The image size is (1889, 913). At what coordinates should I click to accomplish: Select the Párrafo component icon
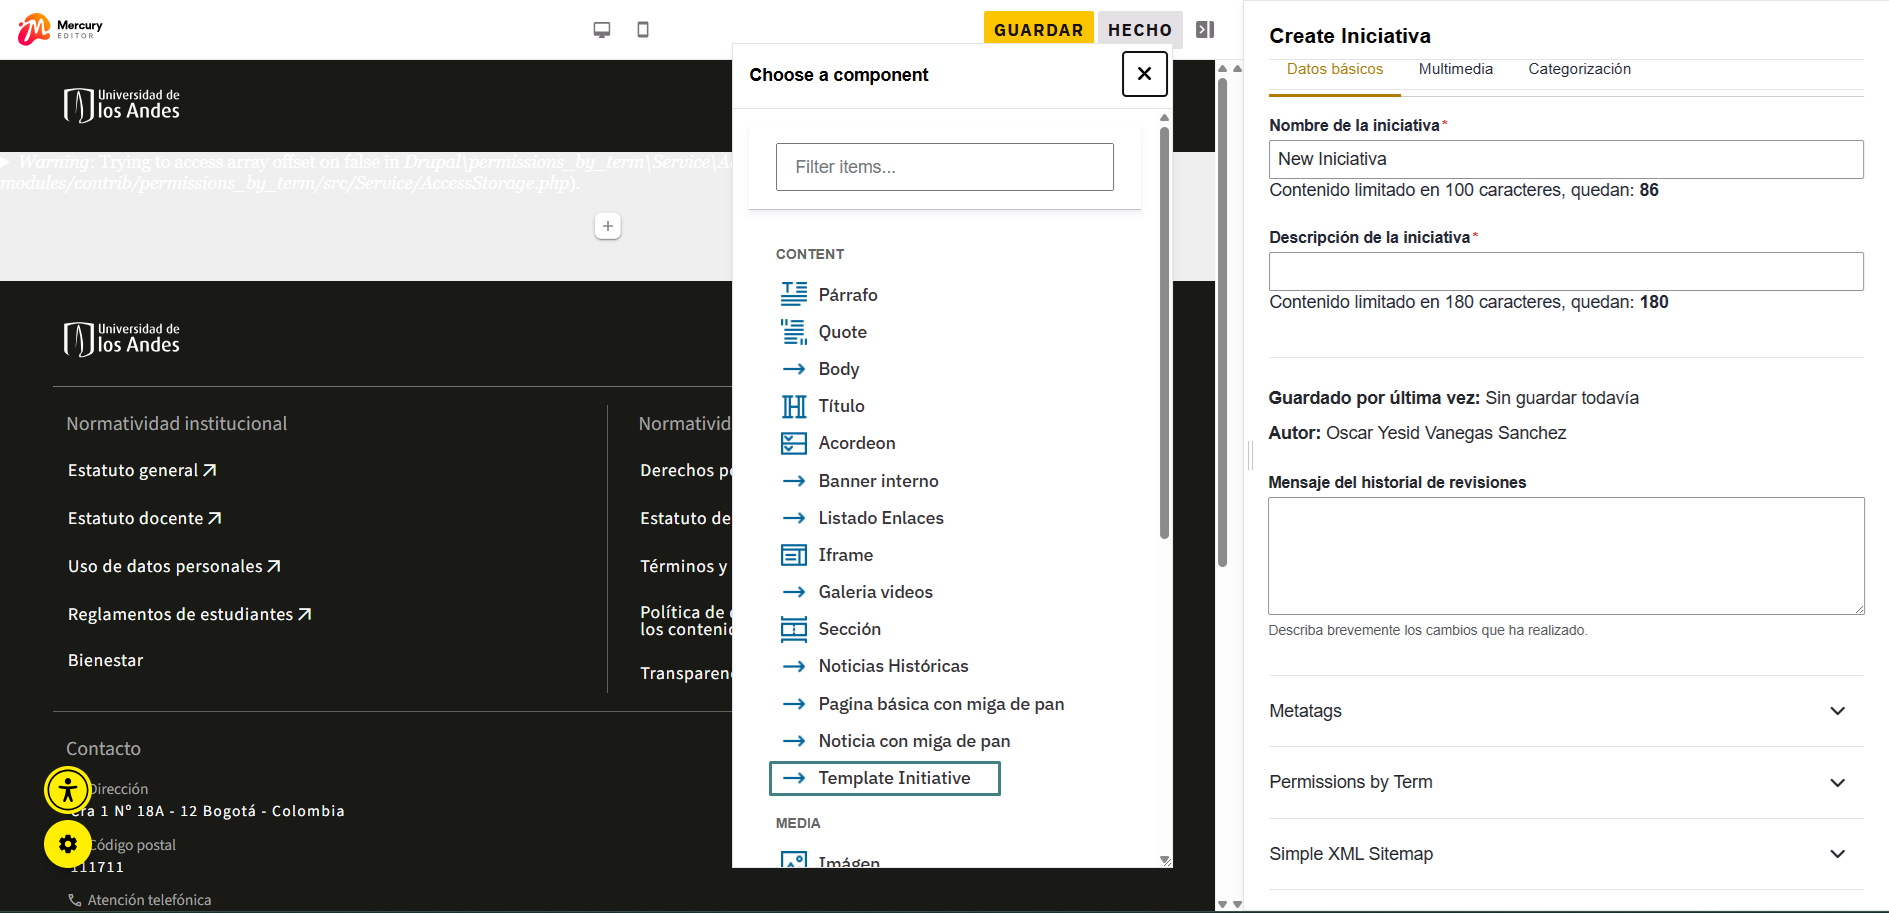click(x=794, y=294)
